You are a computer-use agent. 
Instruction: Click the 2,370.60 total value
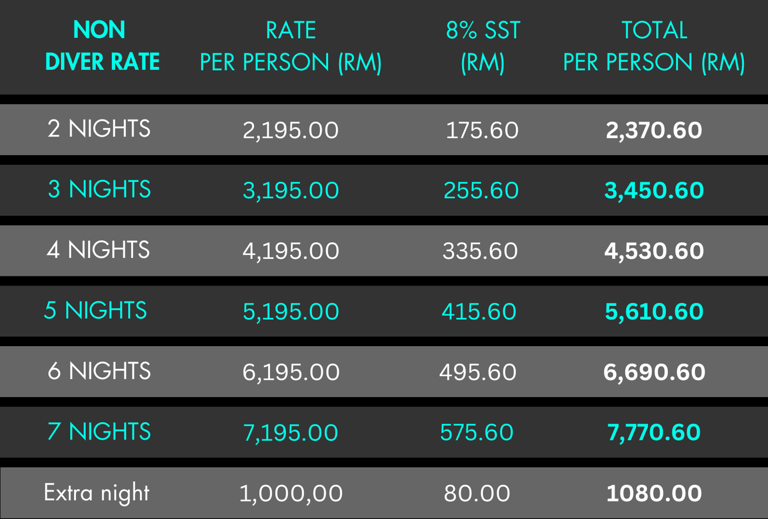654,131
